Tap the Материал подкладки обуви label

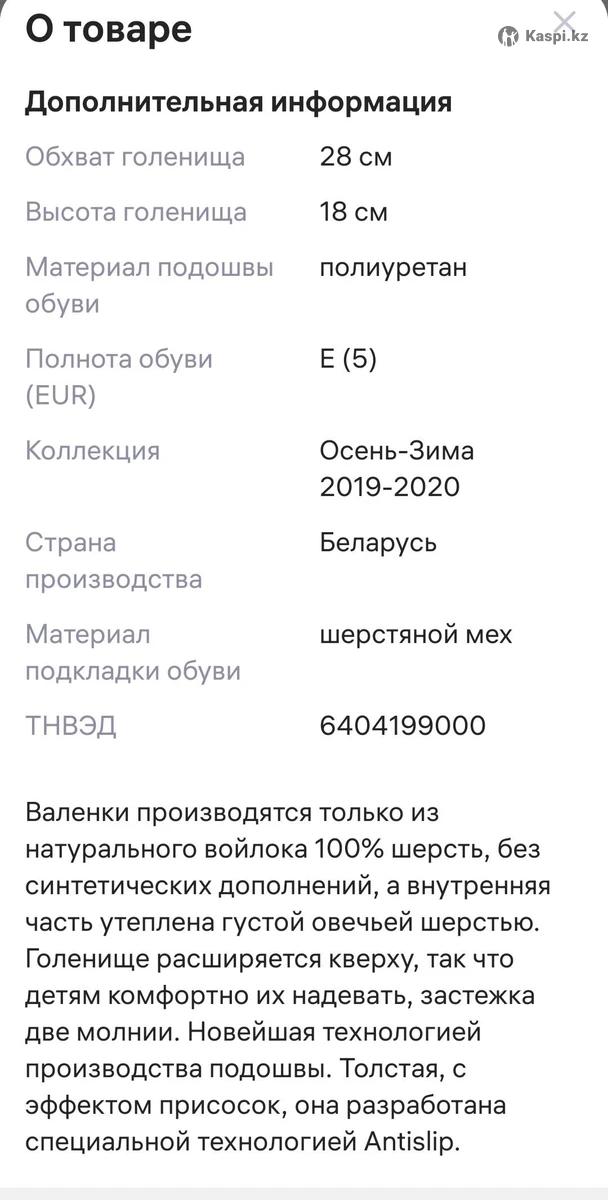pyautogui.click(x=133, y=652)
